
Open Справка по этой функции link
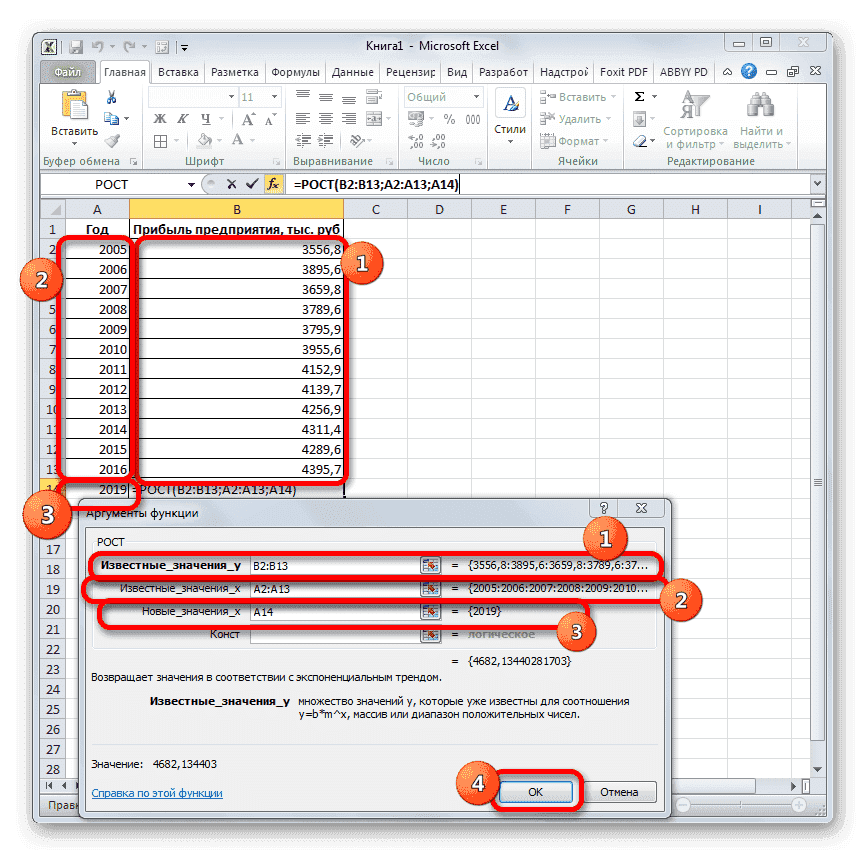click(155, 791)
